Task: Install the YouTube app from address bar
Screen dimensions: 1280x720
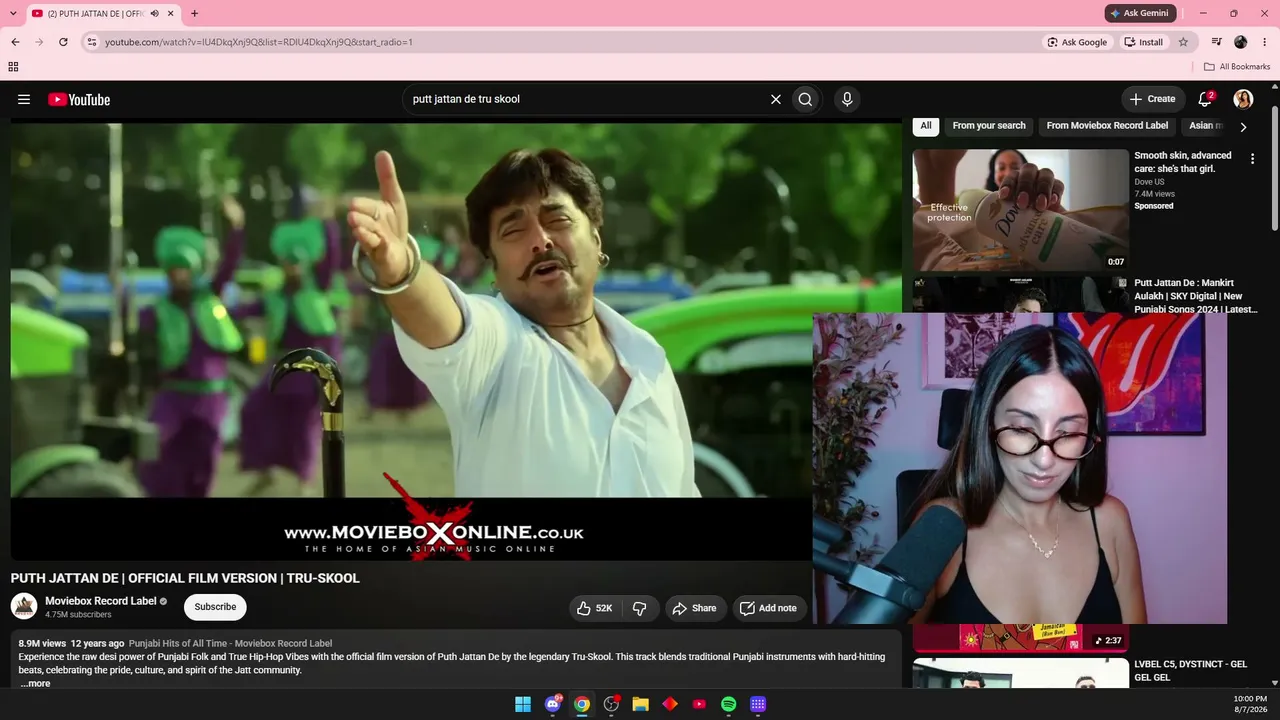Action: 1143,42
